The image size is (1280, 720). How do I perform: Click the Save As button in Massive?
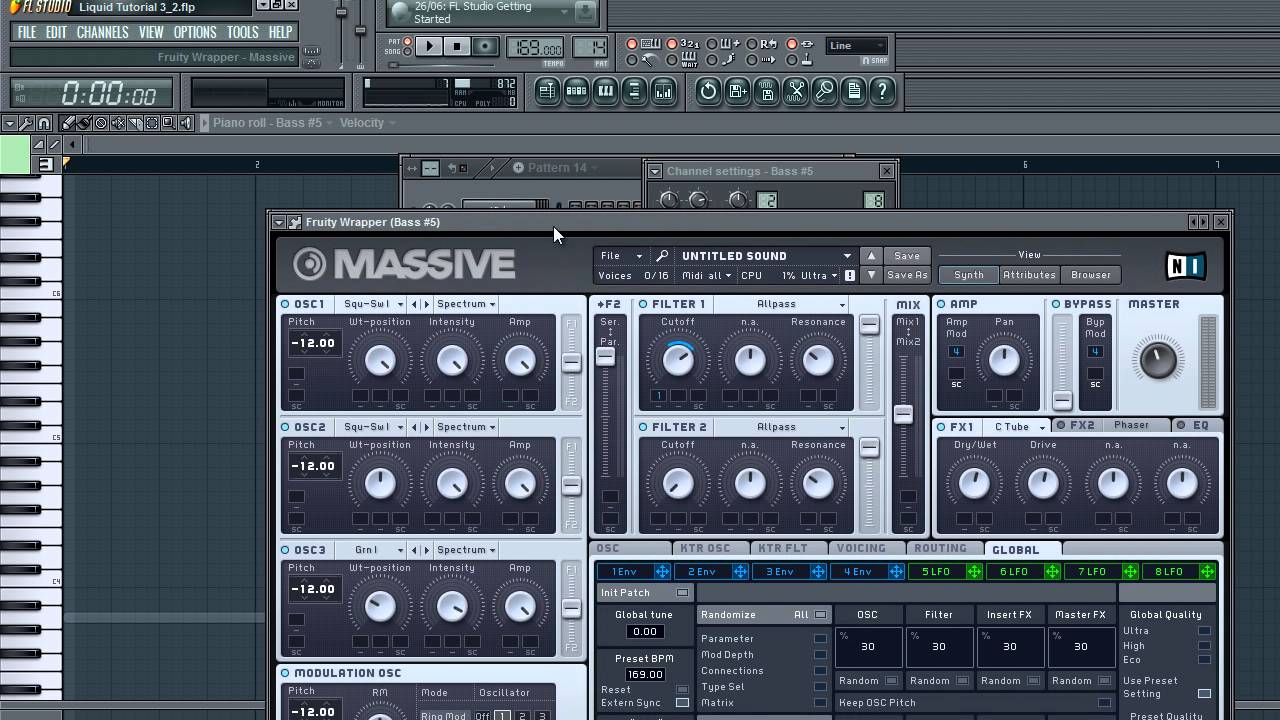click(x=907, y=276)
